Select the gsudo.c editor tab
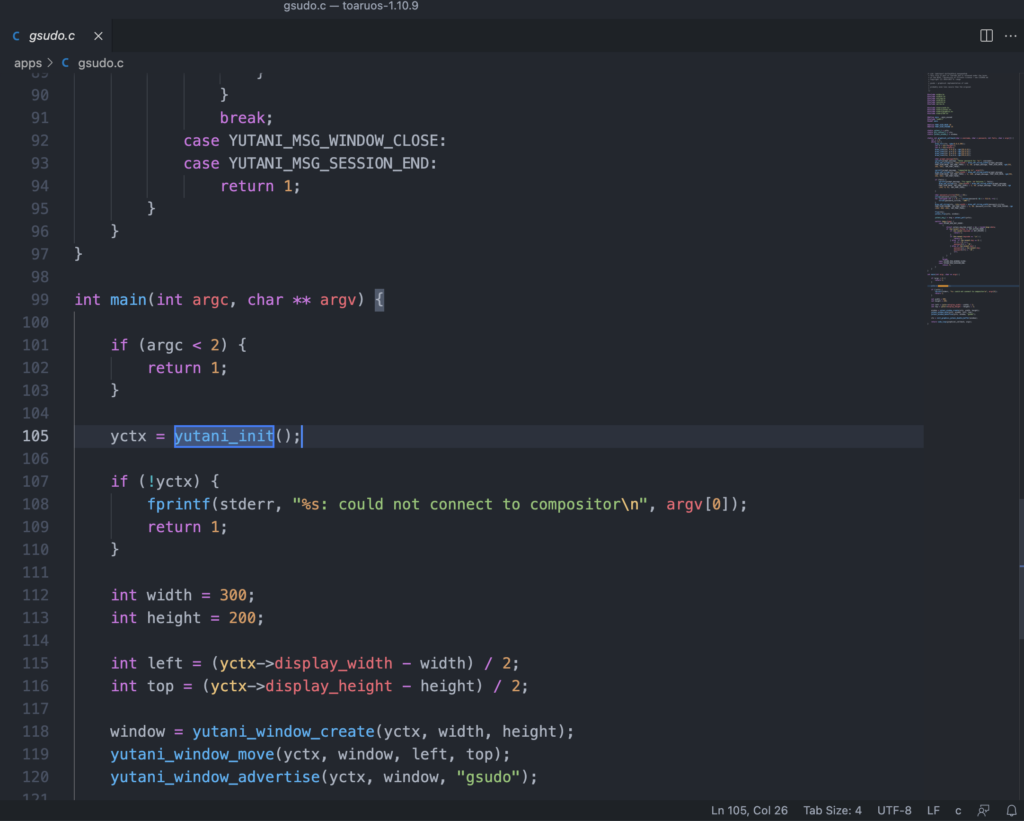Image resolution: width=1024 pixels, height=821 pixels. point(57,36)
